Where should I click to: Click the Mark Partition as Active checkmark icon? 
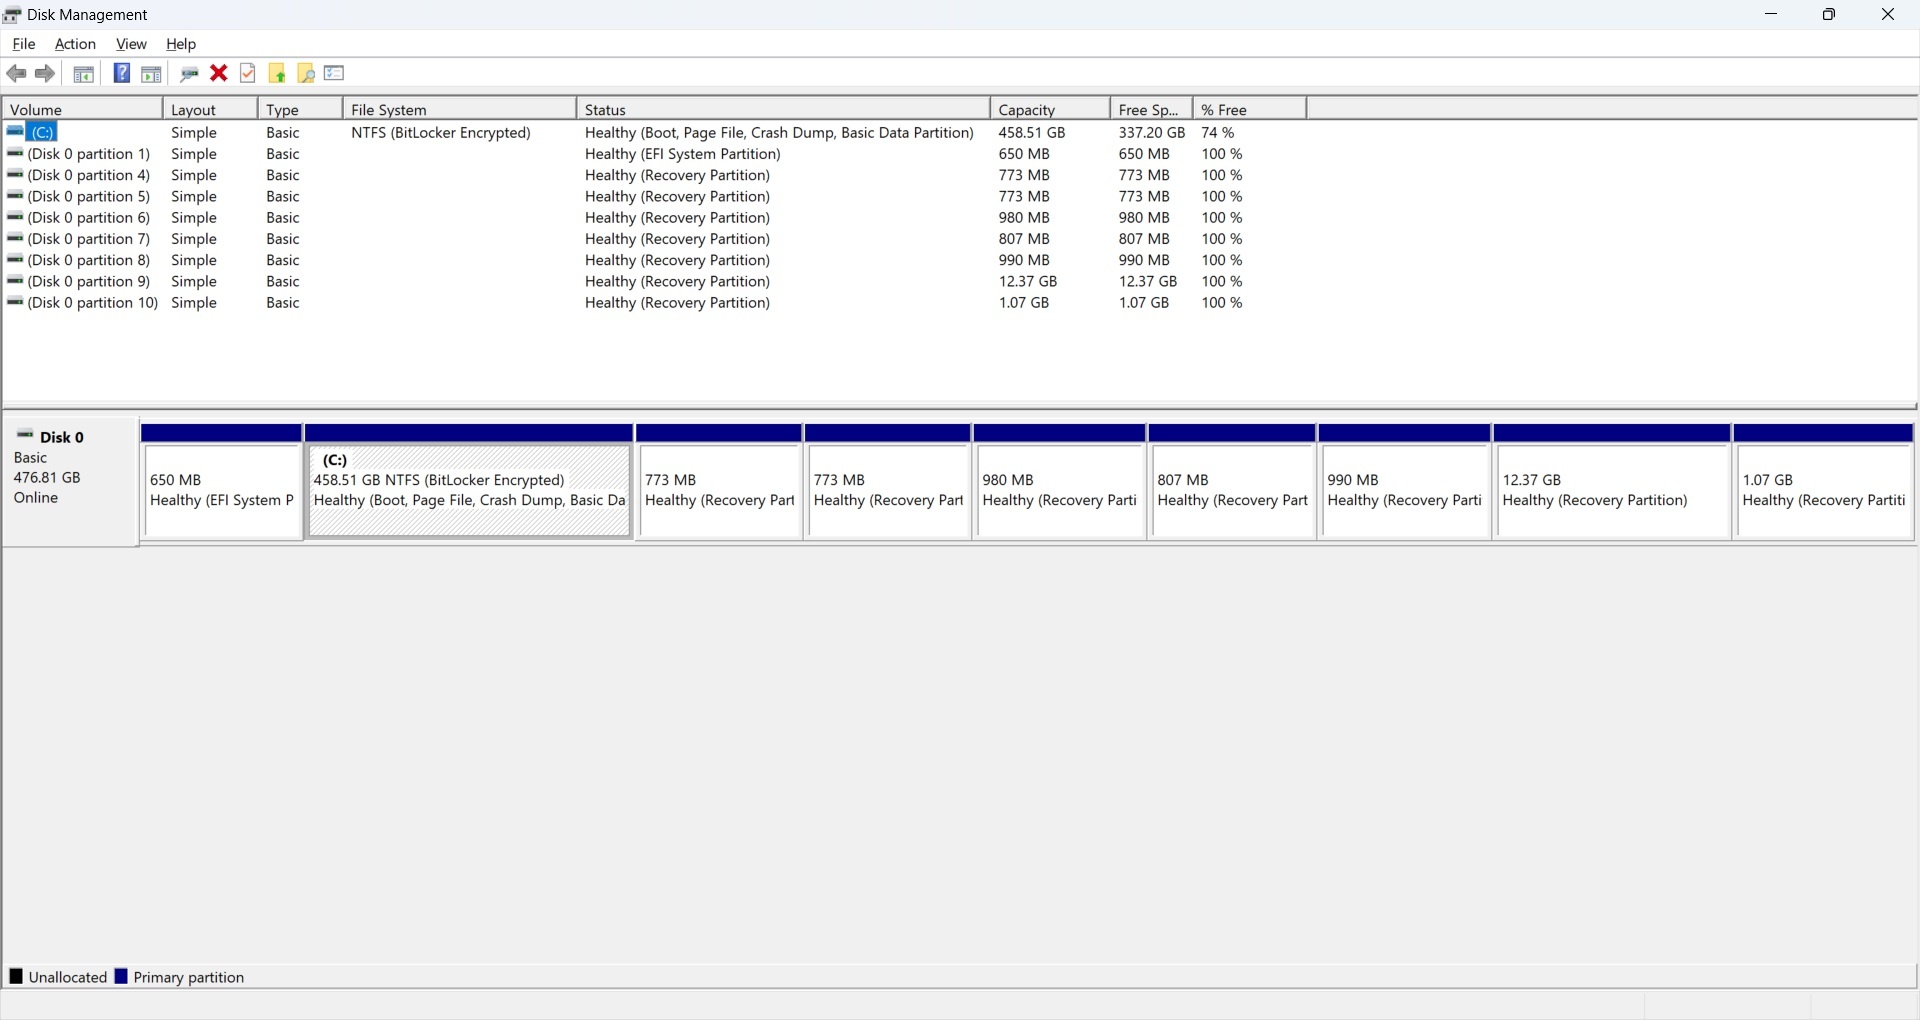pyautogui.click(x=247, y=73)
